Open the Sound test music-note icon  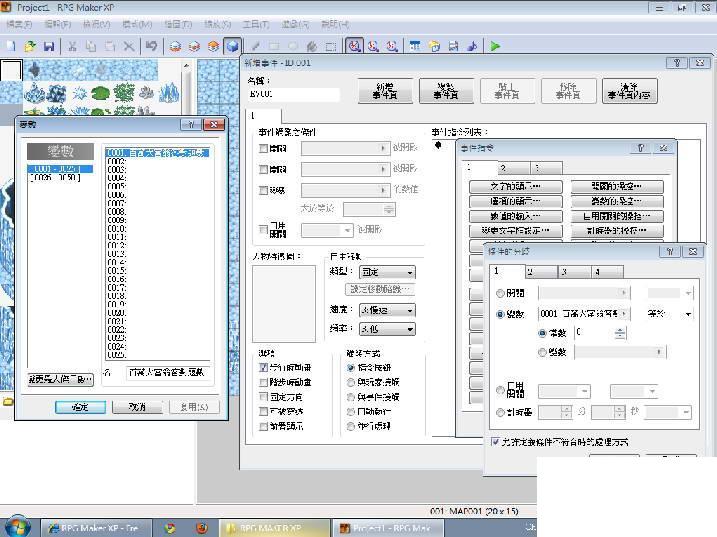pyautogui.click(x=472, y=46)
